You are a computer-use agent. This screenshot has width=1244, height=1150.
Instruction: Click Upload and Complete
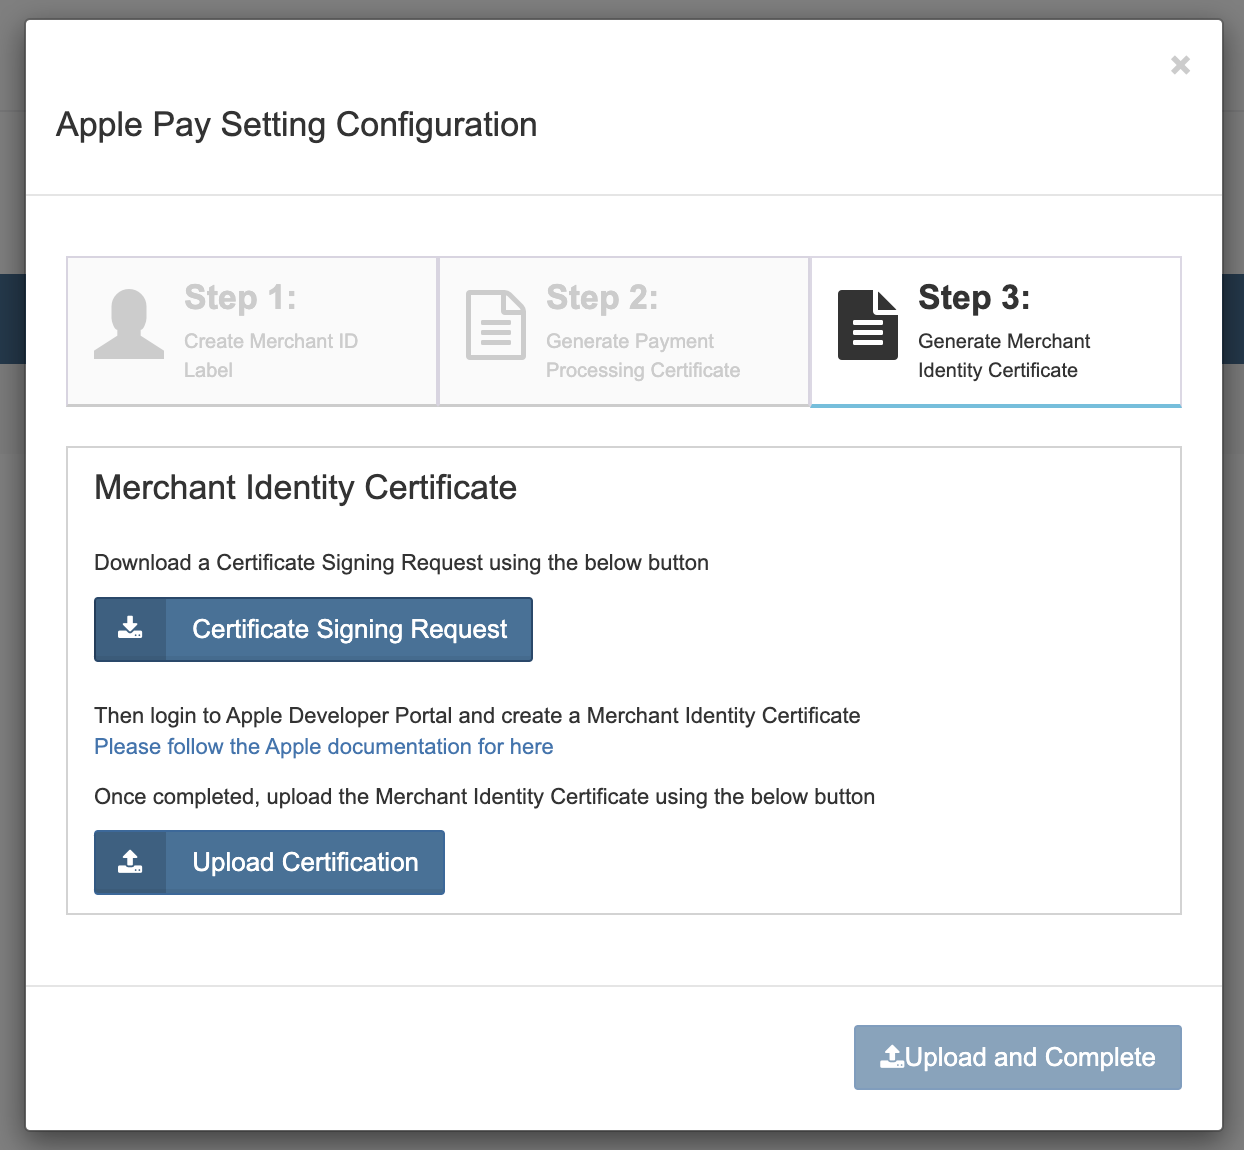point(1017,1056)
